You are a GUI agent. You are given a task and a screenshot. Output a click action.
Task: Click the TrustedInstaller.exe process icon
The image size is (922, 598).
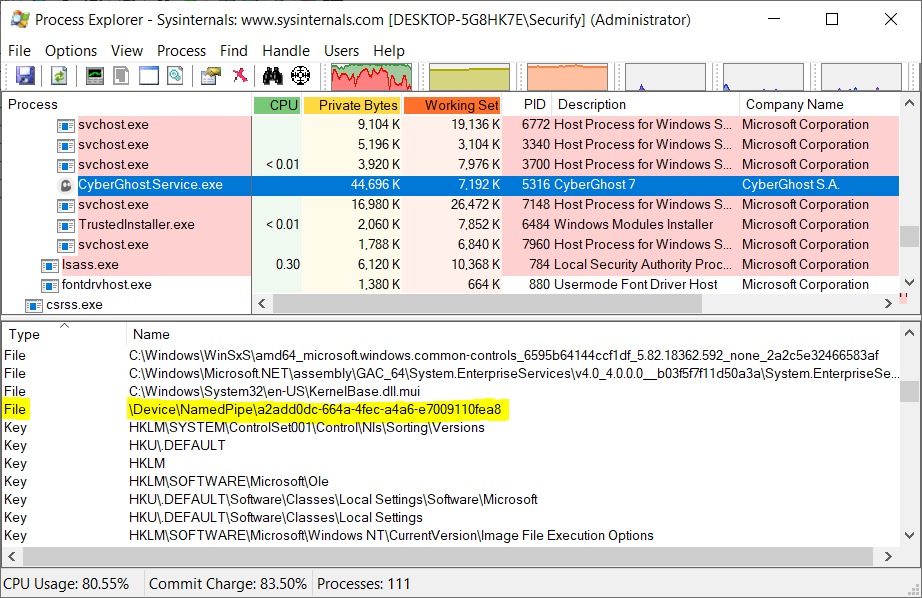[65, 225]
